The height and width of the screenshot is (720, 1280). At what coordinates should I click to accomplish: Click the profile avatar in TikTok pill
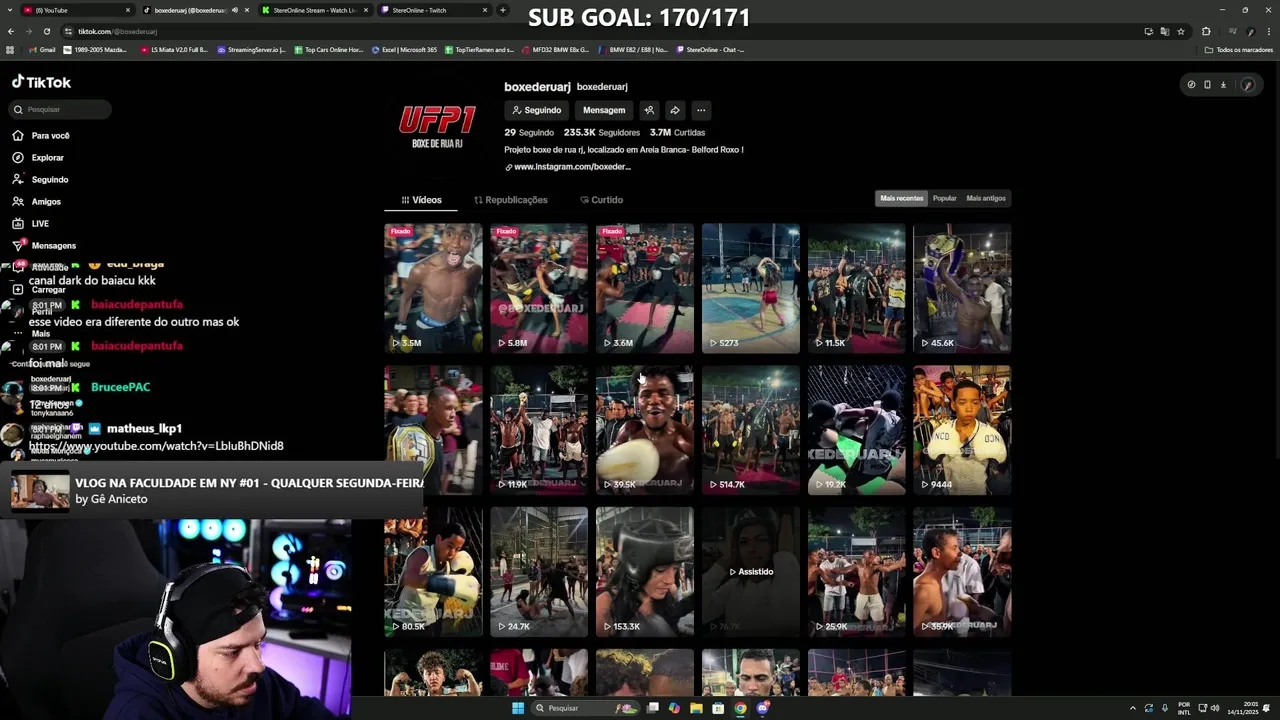coord(1247,85)
